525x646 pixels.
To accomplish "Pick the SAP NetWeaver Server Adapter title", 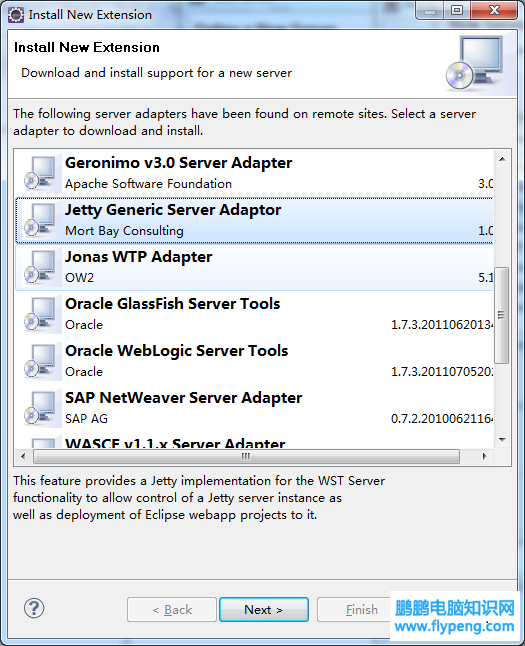I will [183, 398].
